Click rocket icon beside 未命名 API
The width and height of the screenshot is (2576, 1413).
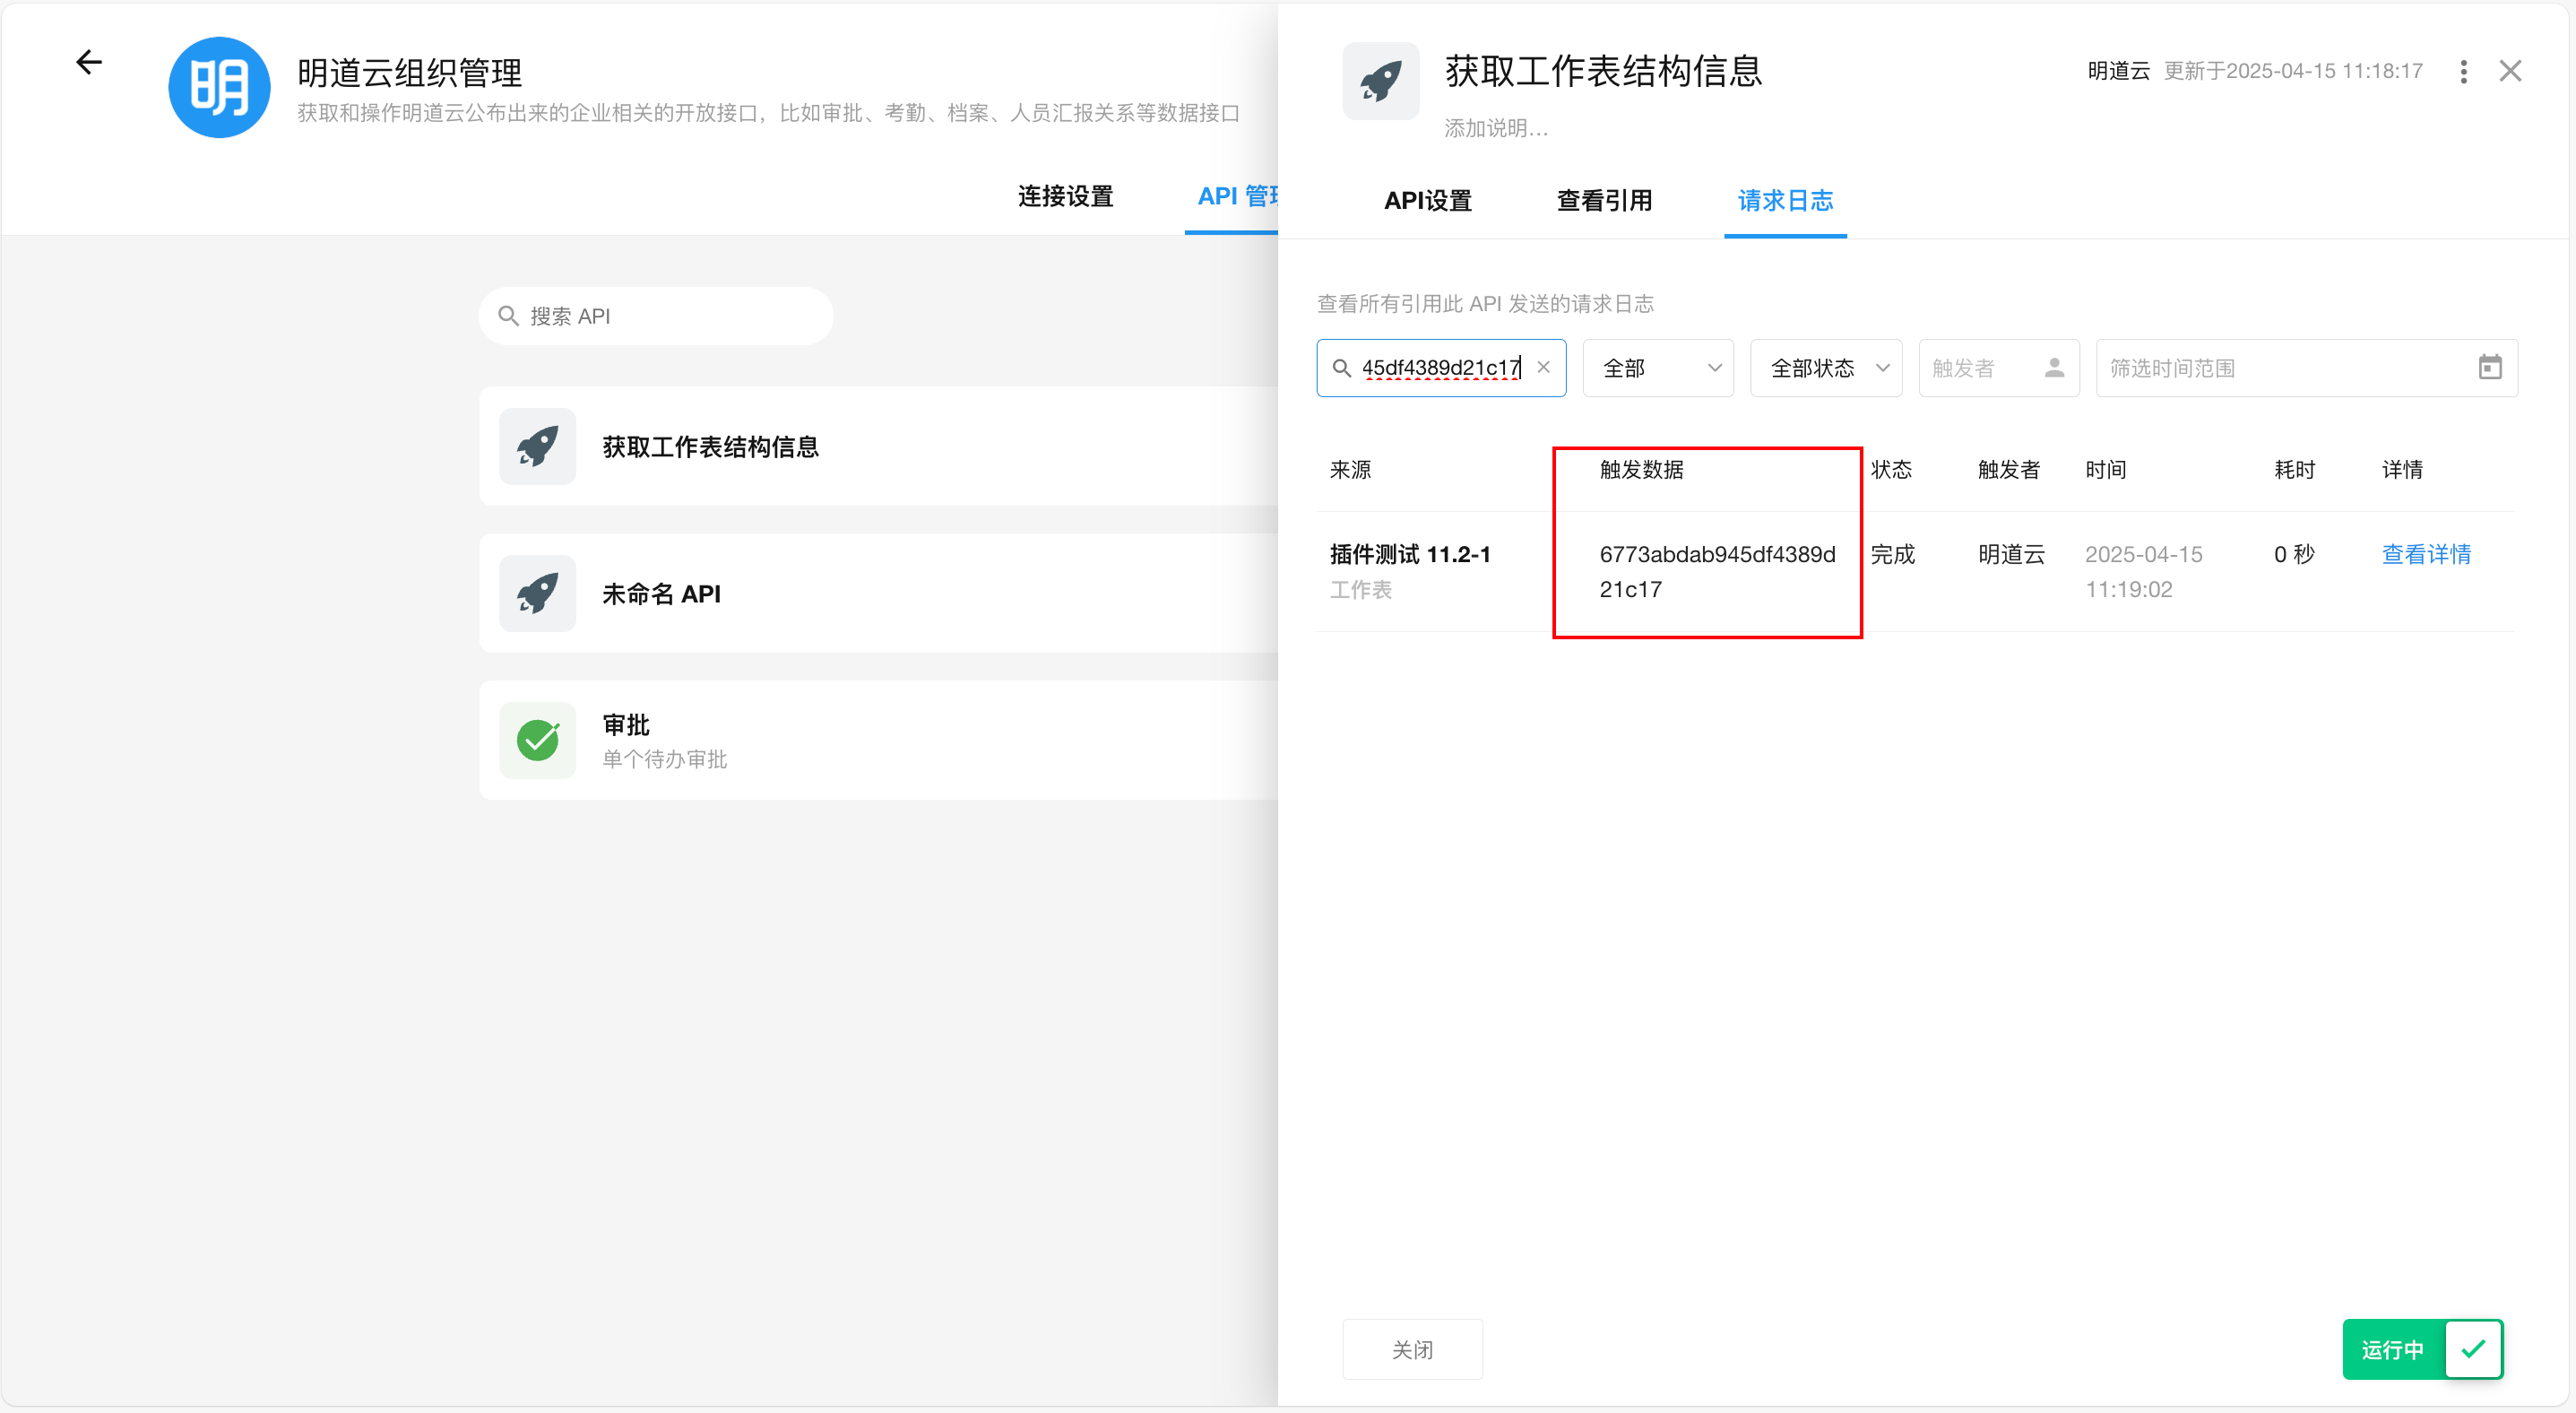click(537, 593)
